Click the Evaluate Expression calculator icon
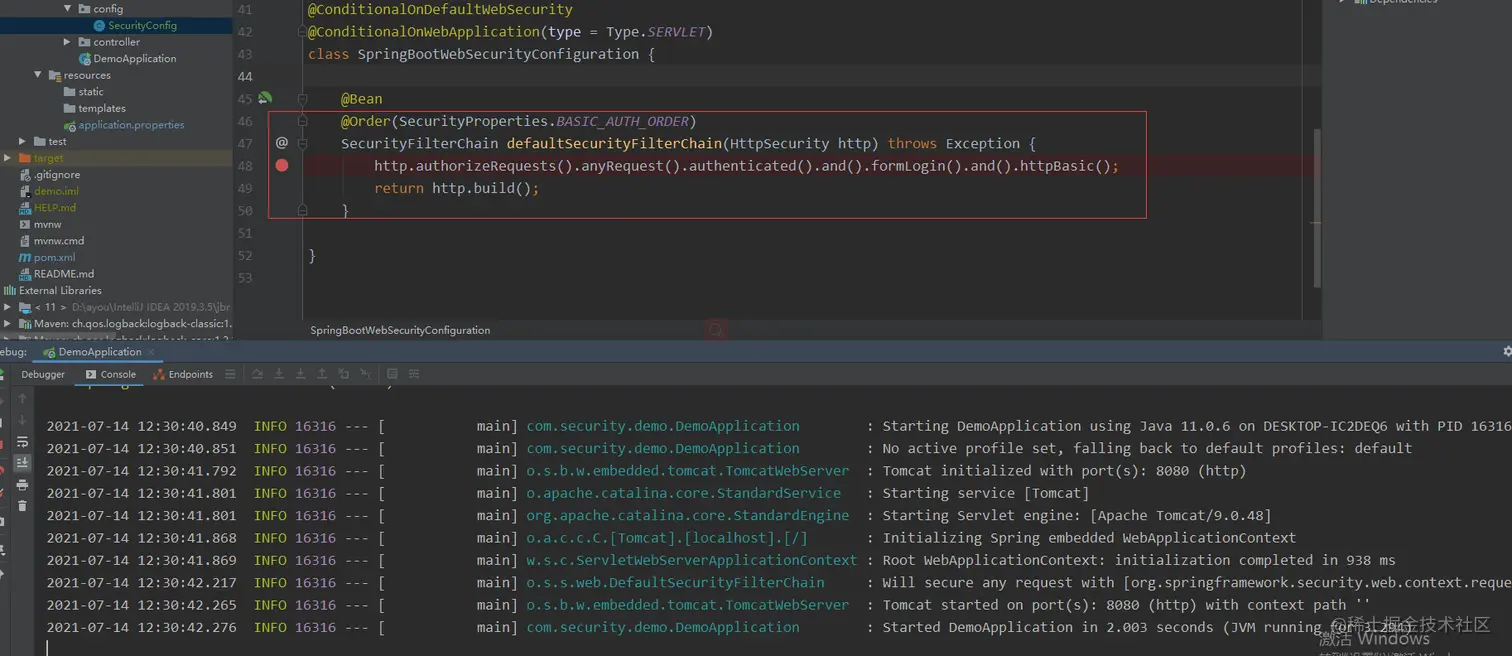This screenshot has width=1512, height=656. (x=392, y=374)
